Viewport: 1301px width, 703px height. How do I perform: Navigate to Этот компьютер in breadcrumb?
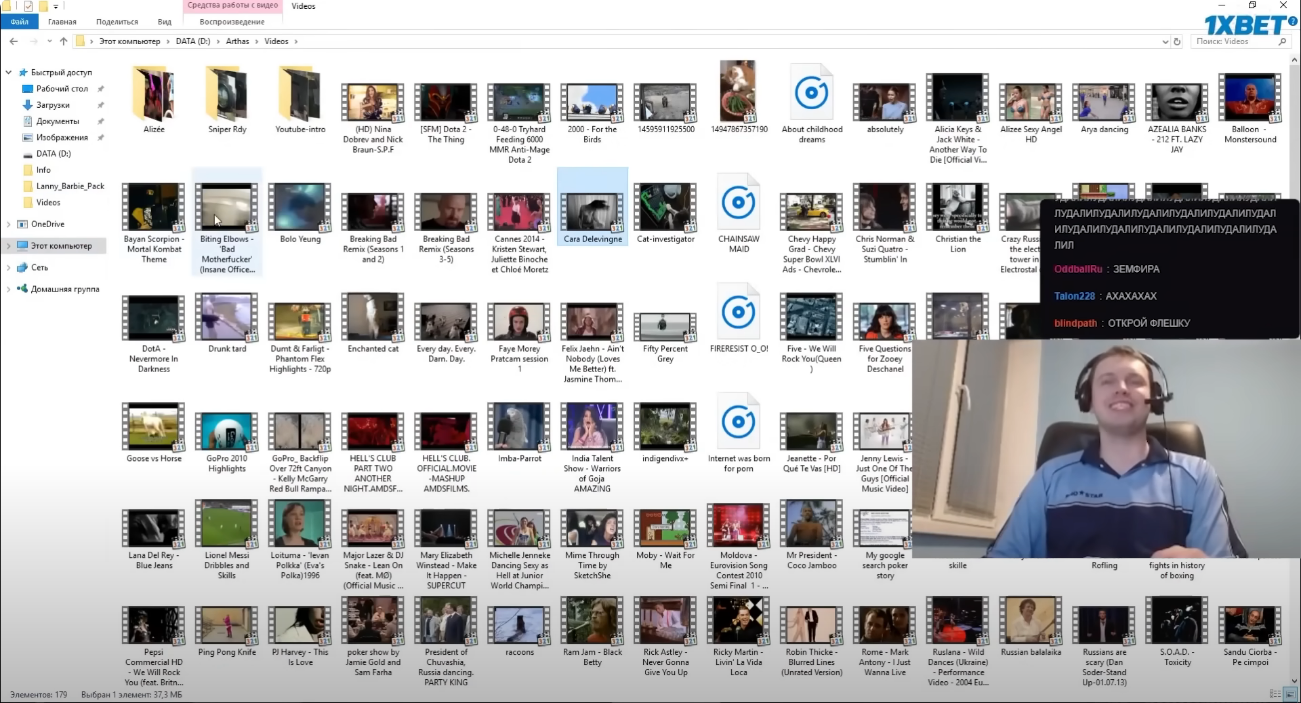(x=129, y=41)
